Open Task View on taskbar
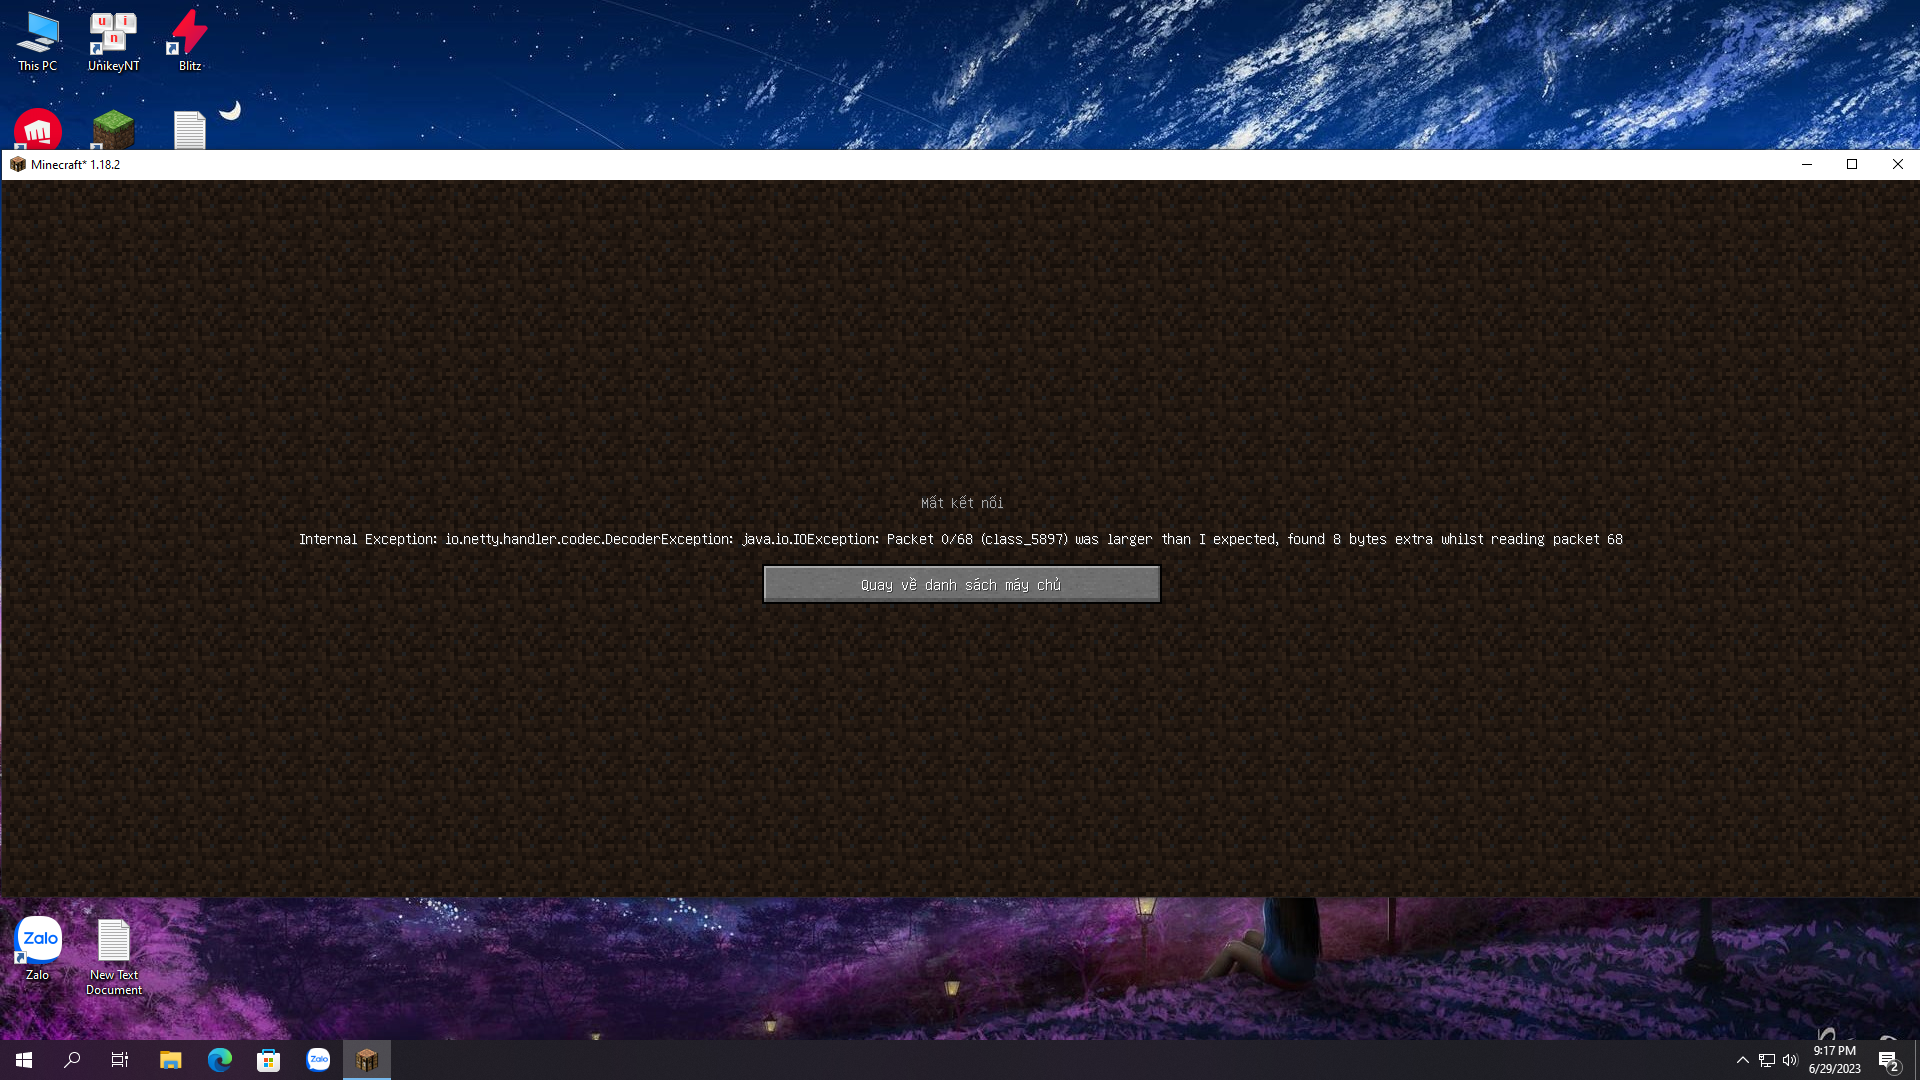 [x=120, y=1060]
